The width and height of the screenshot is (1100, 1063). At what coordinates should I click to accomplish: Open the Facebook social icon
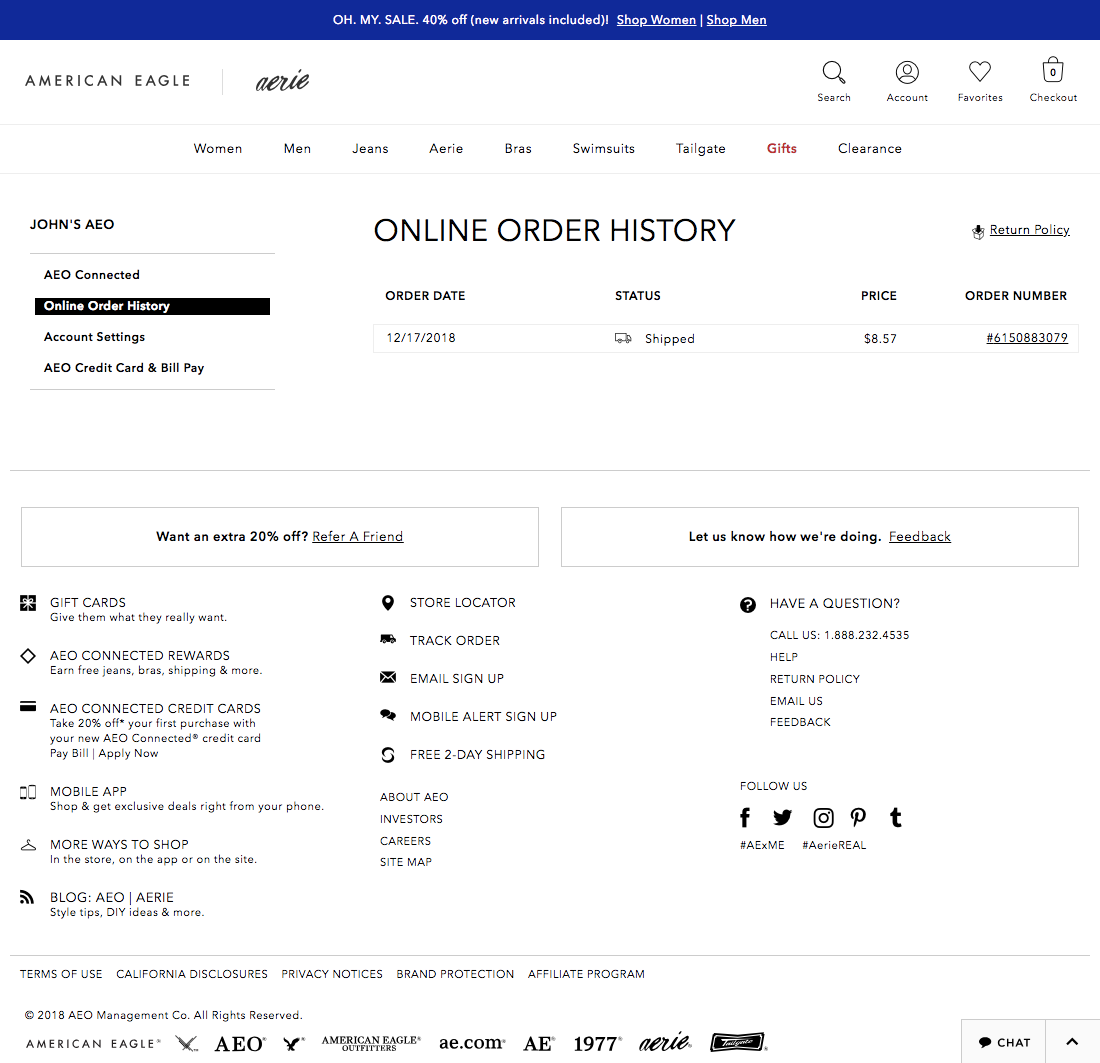pyautogui.click(x=745, y=817)
